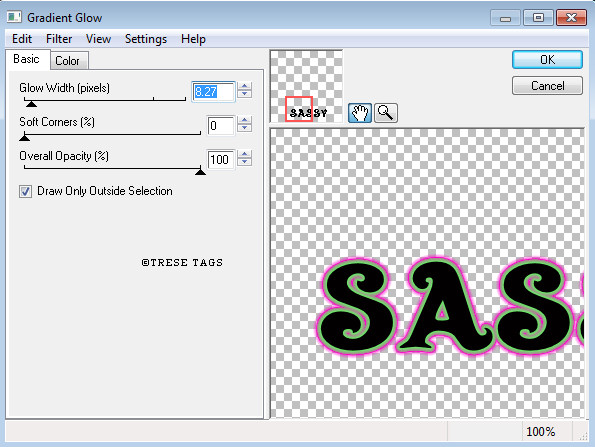Increase Soft Corners with up arrow
Screen dimensions: 595x447
tap(245, 120)
